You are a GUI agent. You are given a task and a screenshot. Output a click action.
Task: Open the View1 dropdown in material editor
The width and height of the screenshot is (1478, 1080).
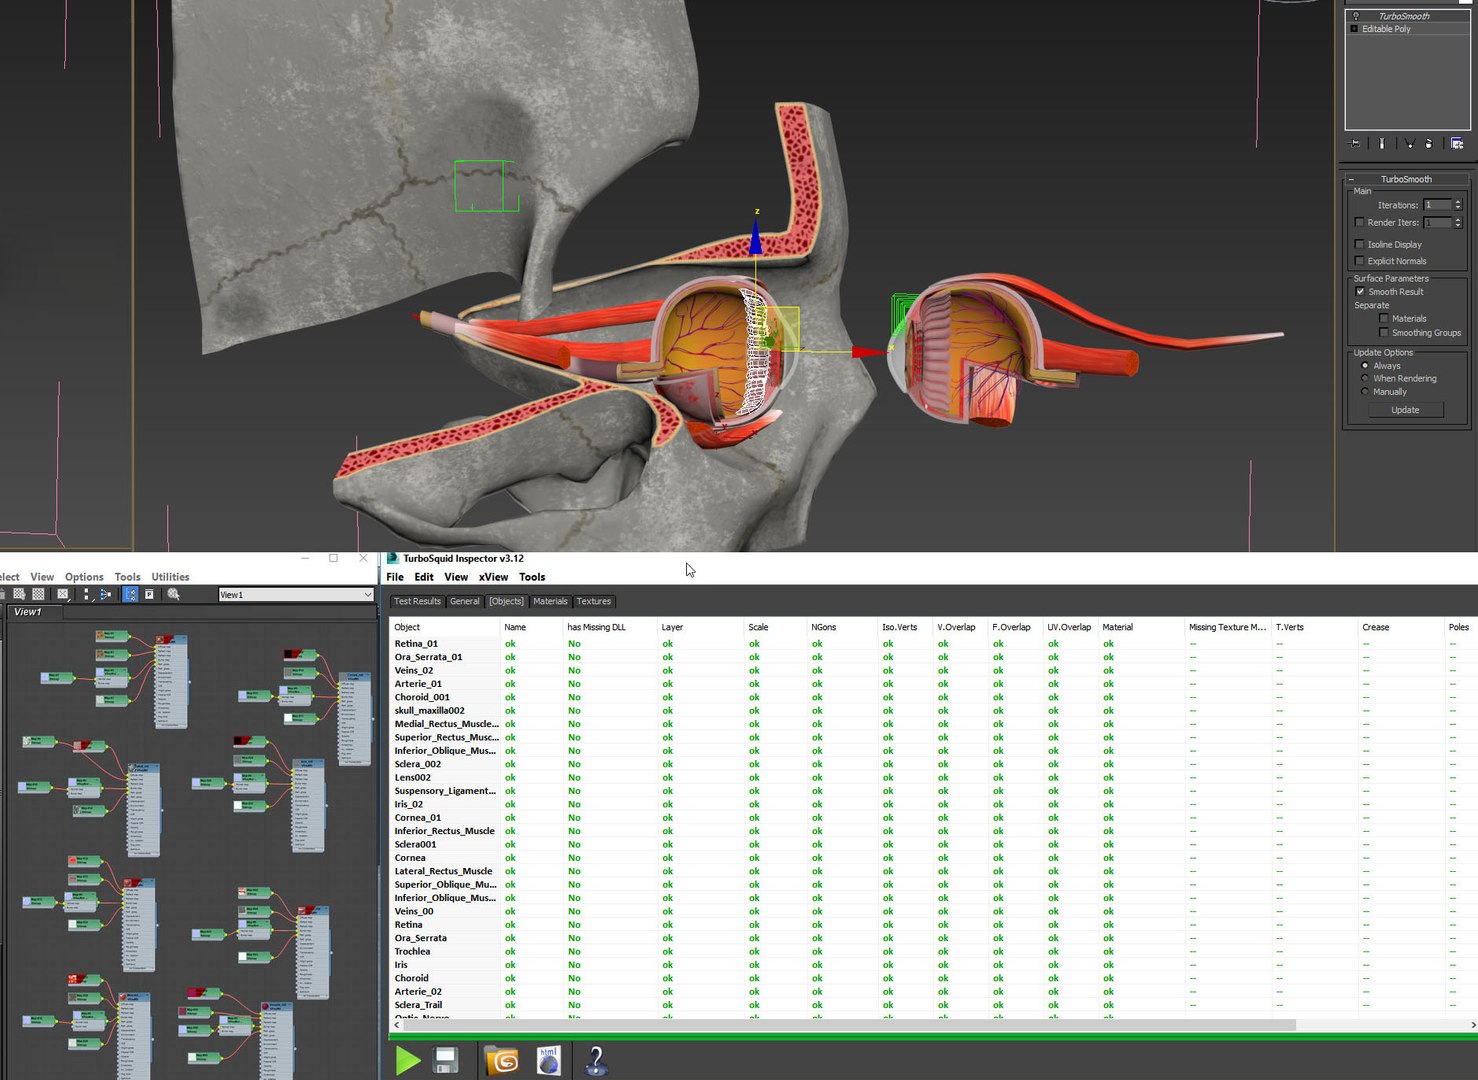[296, 595]
